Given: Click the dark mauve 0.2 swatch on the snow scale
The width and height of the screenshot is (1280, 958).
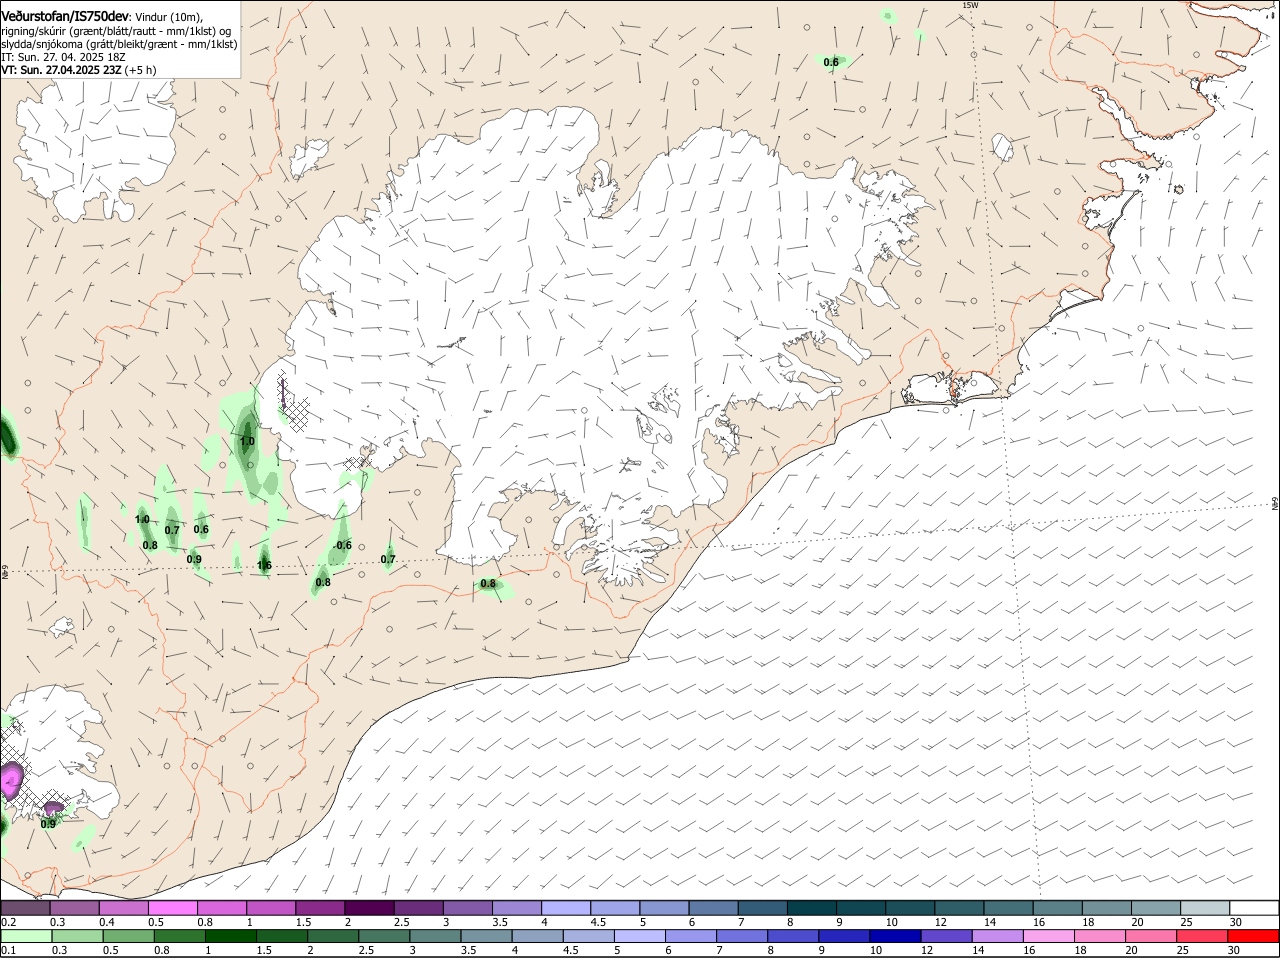Looking at the screenshot, I should tap(25, 907).
